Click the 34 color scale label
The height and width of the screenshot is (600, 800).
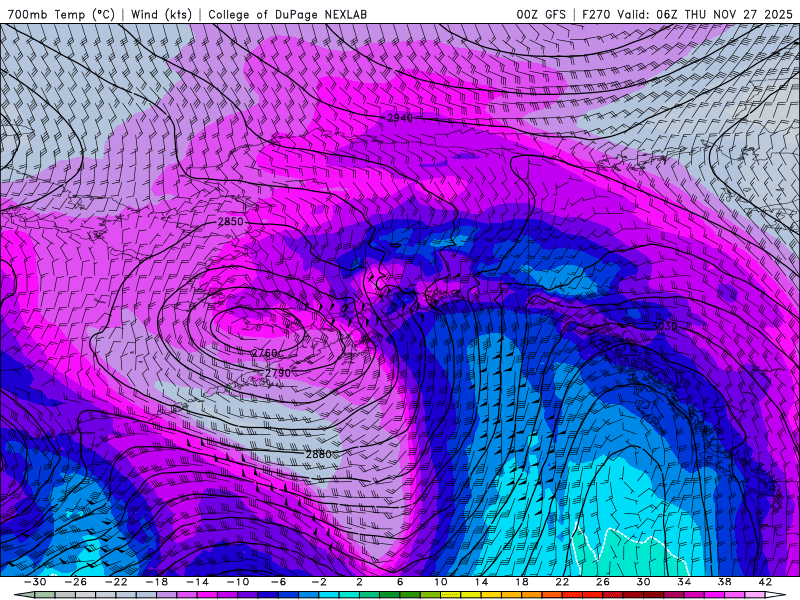tap(684, 582)
